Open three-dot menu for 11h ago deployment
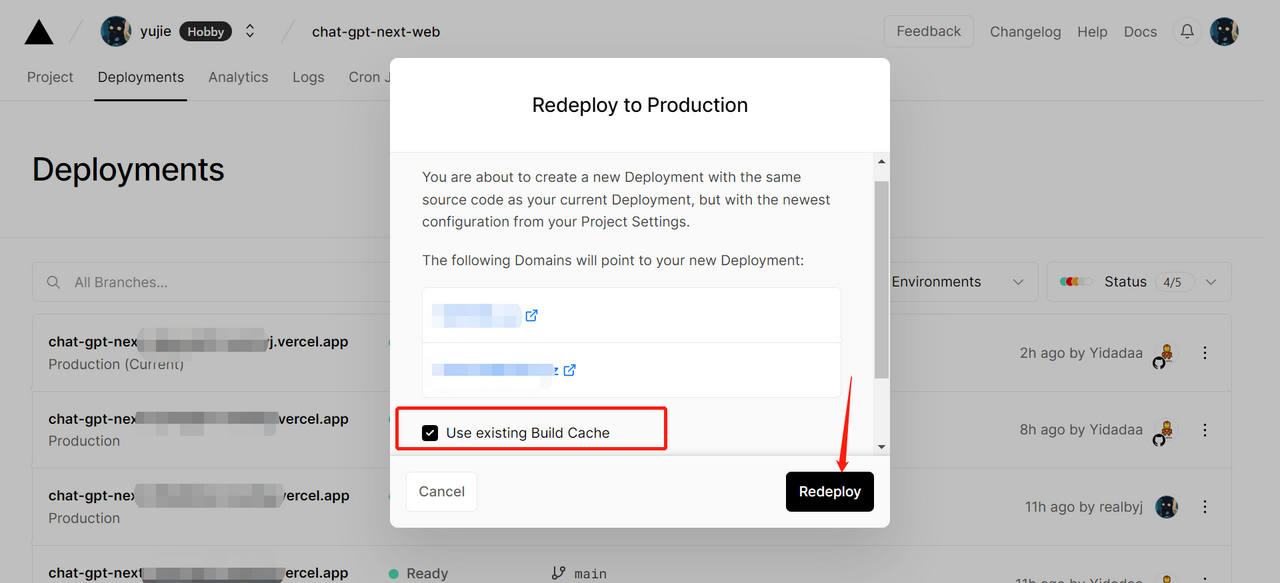The image size is (1280, 583). pos(1205,507)
